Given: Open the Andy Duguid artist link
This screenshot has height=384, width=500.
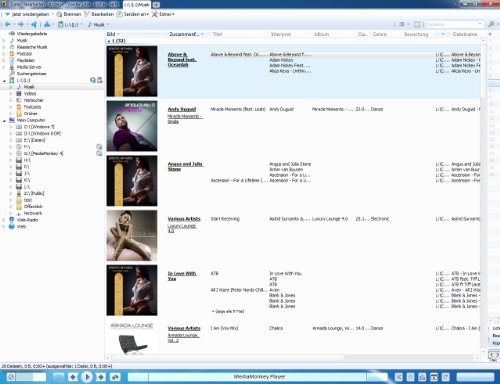Looking at the screenshot, I should click(x=182, y=109).
